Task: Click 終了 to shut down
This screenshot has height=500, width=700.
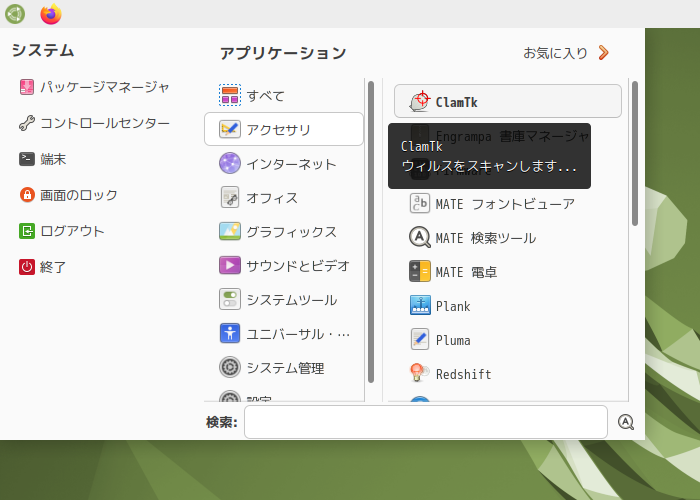Action: tap(53, 267)
